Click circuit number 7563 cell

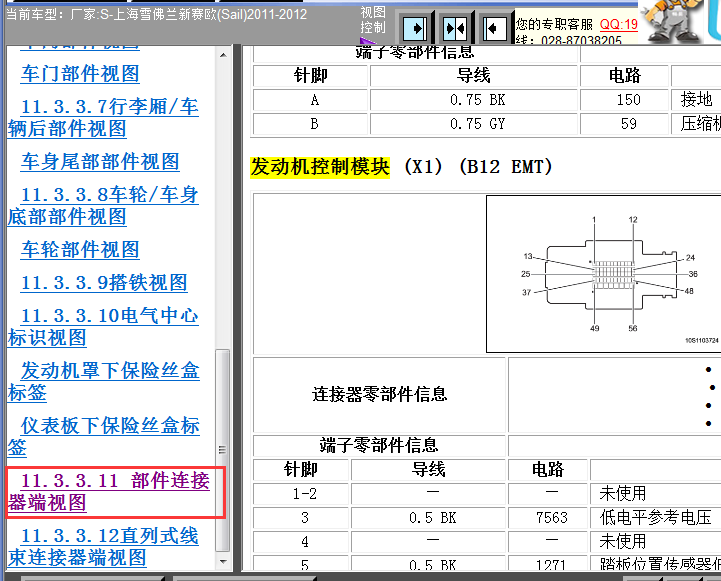[548, 518]
